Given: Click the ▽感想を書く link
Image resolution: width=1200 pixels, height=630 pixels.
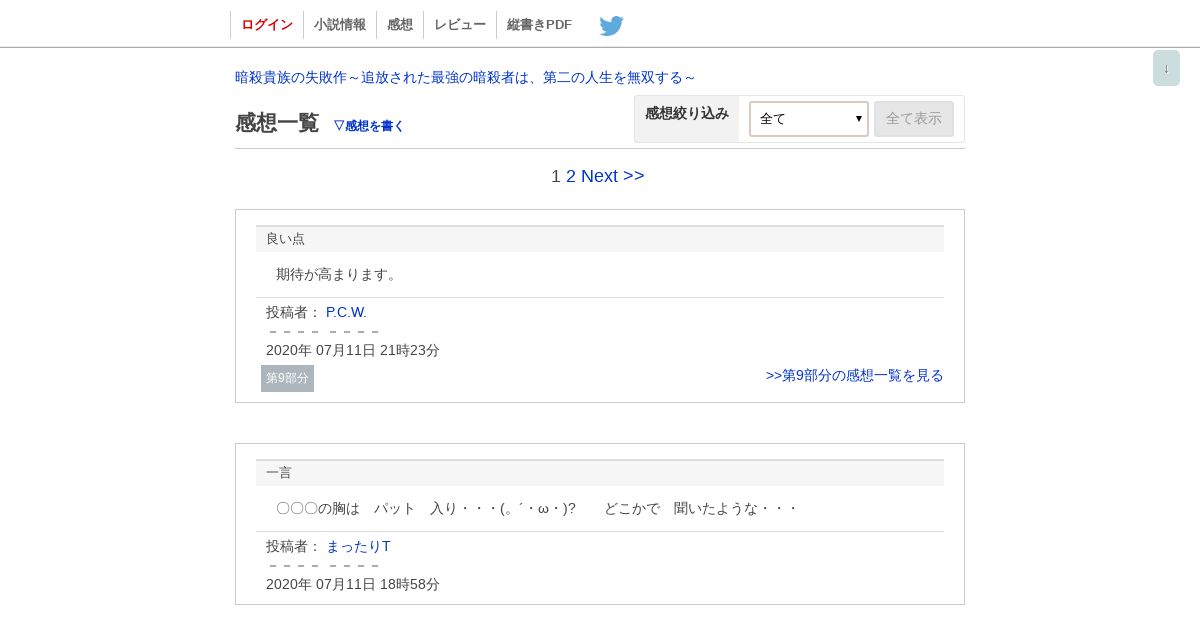Looking at the screenshot, I should (369, 126).
